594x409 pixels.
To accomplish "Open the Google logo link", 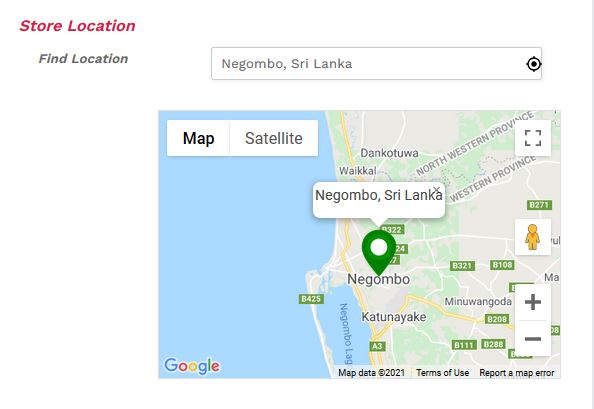I will [192, 366].
